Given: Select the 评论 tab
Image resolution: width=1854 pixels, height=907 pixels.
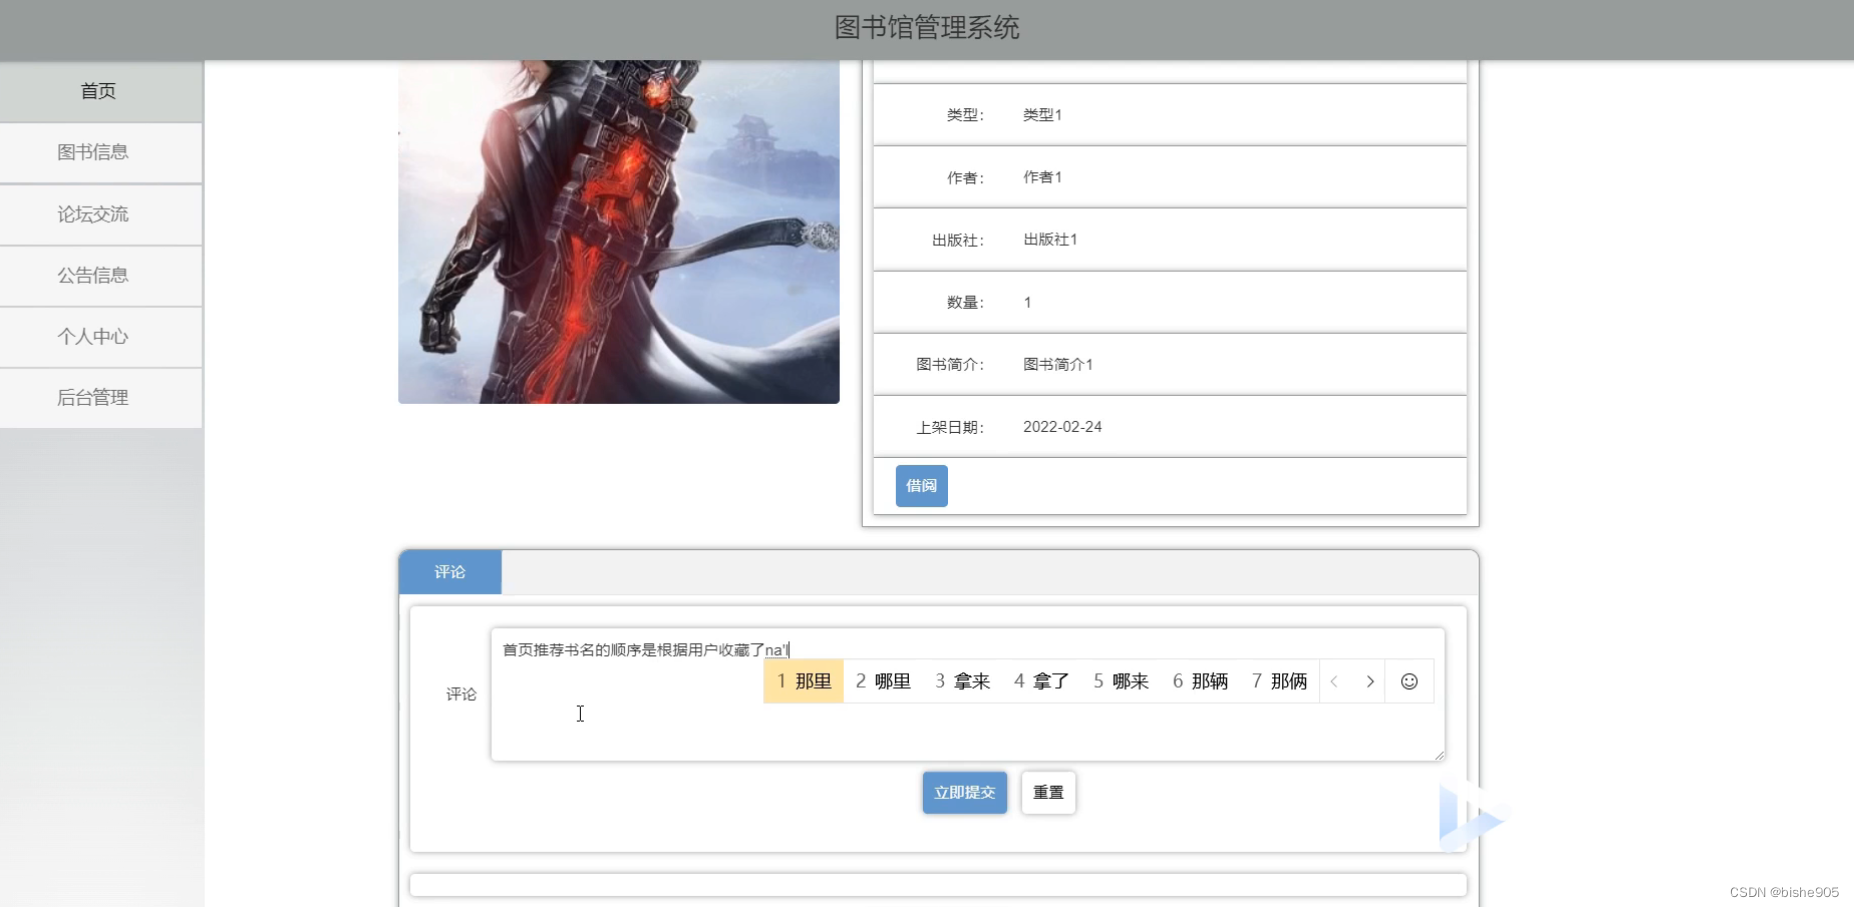Looking at the screenshot, I should pyautogui.click(x=450, y=572).
